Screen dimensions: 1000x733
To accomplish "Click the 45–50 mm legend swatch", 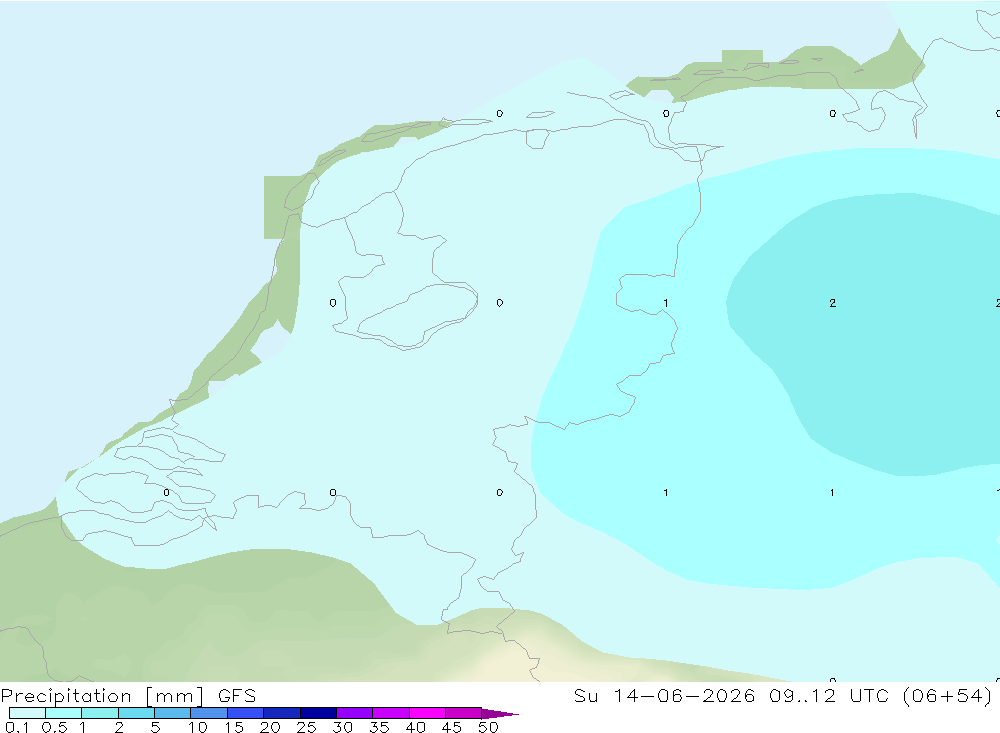I will coord(463,713).
